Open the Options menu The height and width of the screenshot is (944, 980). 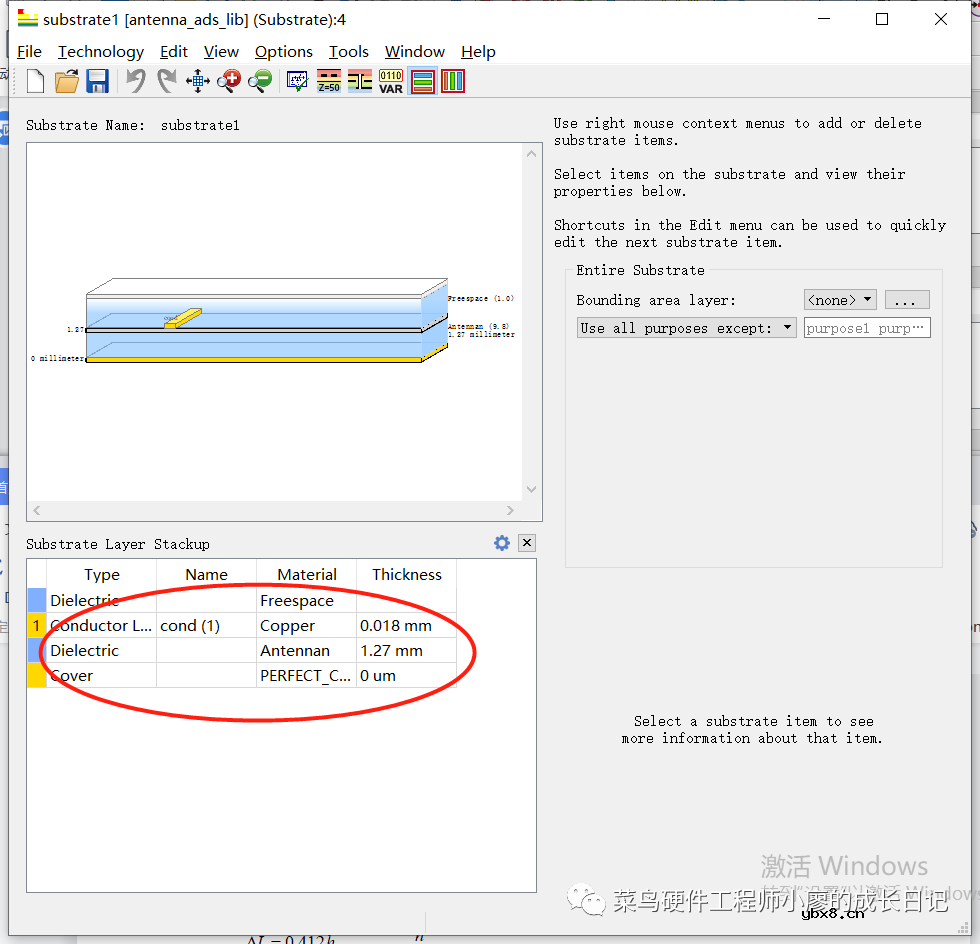(283, 52)
